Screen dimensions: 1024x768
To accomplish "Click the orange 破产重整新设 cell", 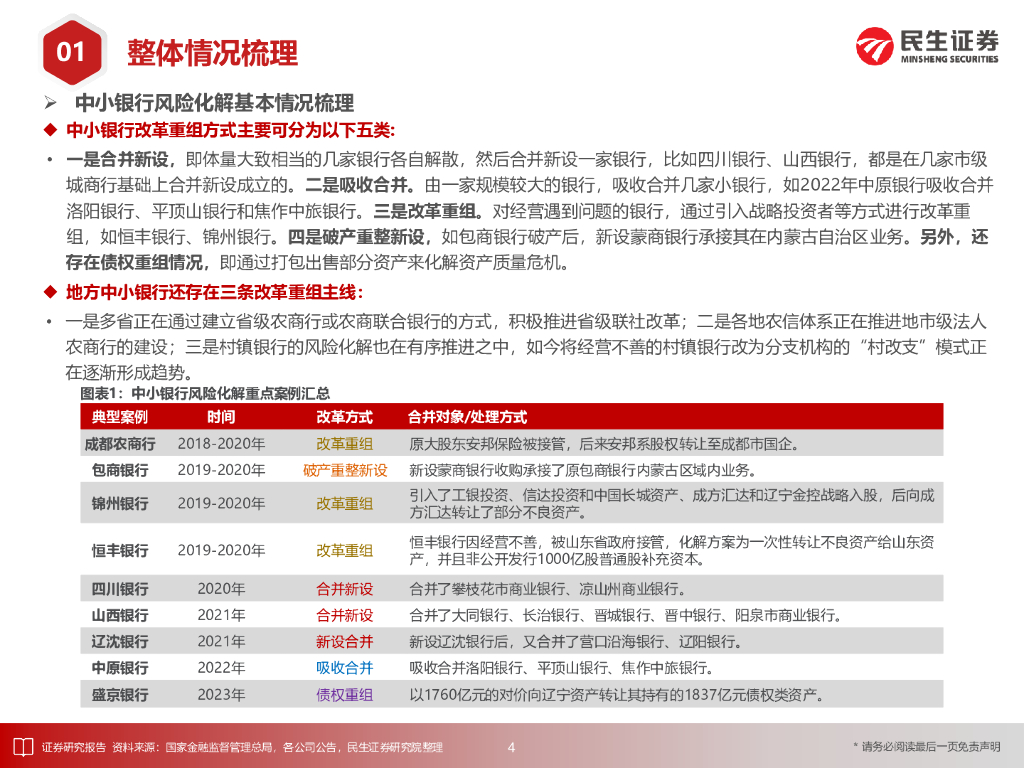I will [x=345, y=470].
